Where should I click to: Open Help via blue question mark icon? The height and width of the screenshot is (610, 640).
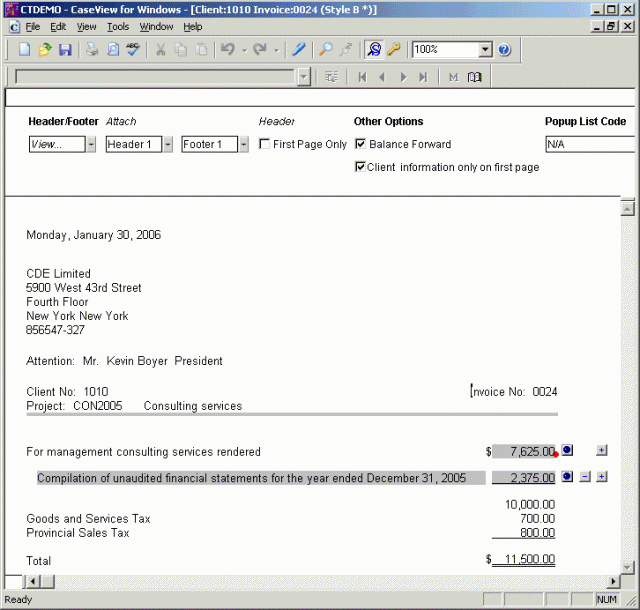pyautogui.click(x=504, y=49)
